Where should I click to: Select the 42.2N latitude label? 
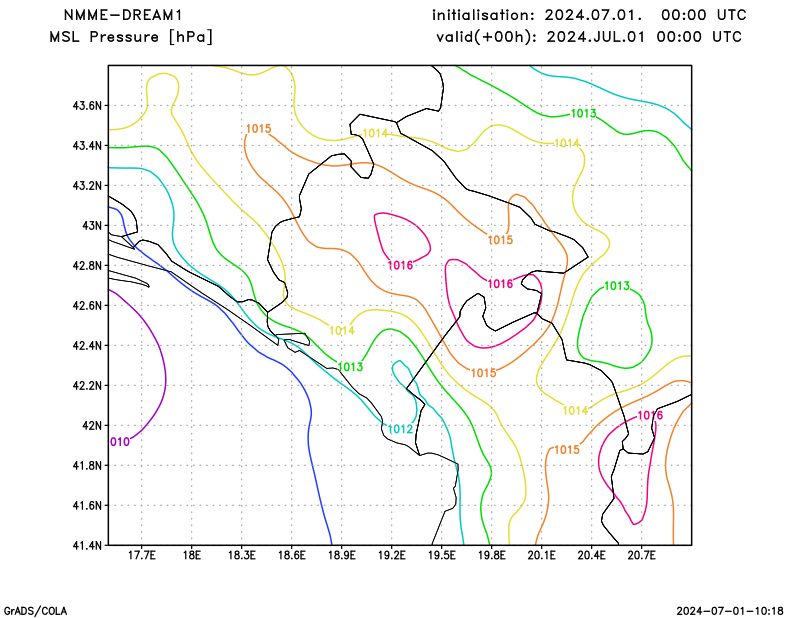(87, 385)
